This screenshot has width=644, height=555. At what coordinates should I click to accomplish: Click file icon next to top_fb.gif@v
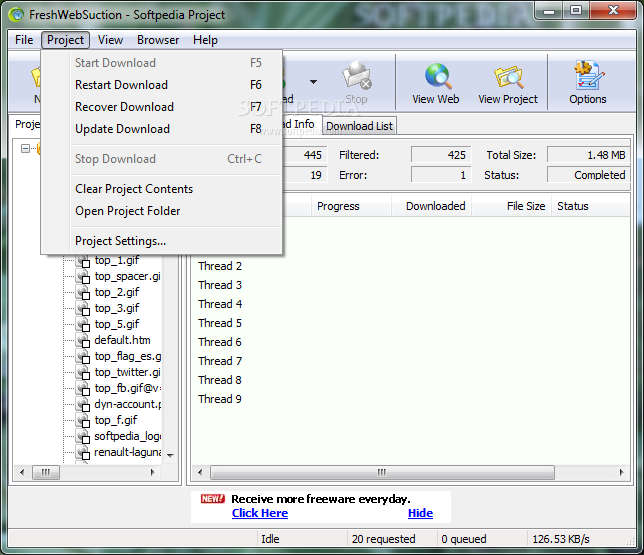point(83,389)
